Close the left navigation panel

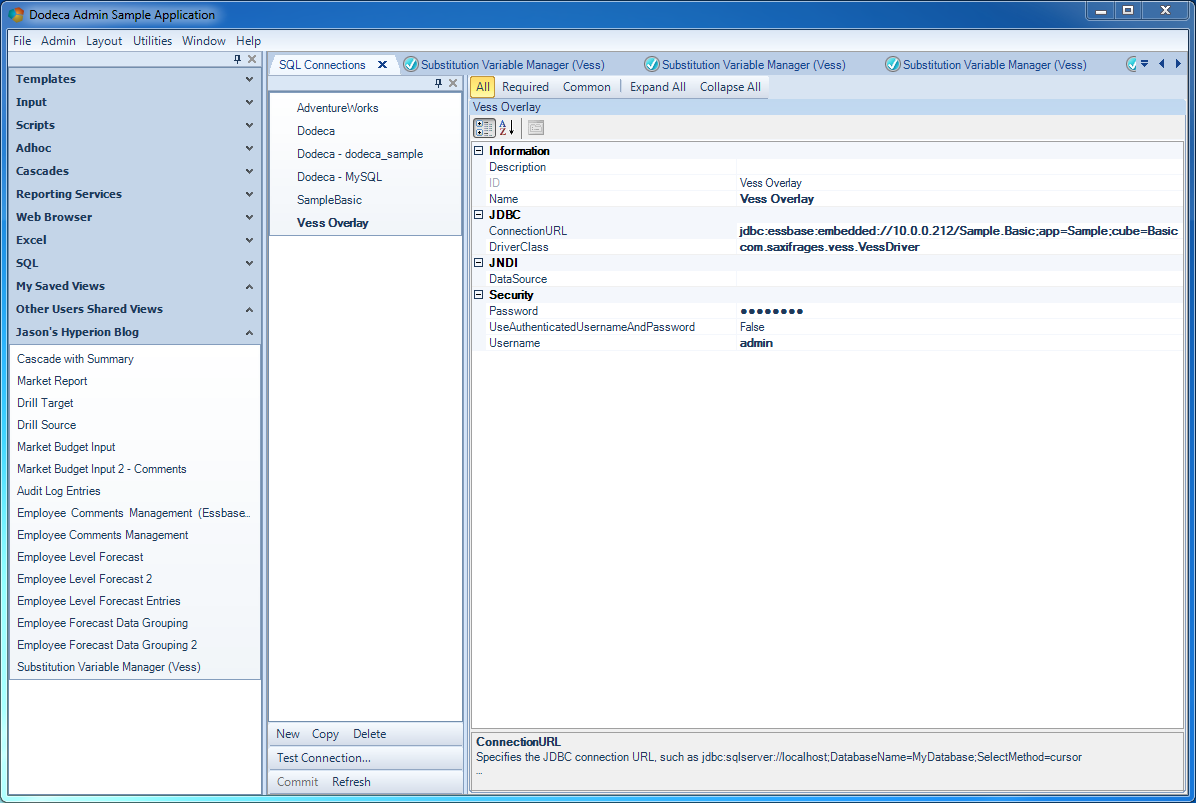[252, 59]
